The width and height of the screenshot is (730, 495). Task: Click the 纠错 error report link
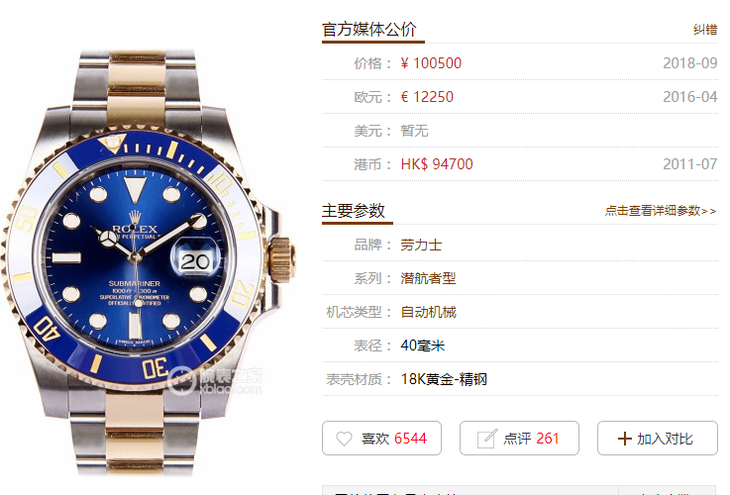[705, 30]
